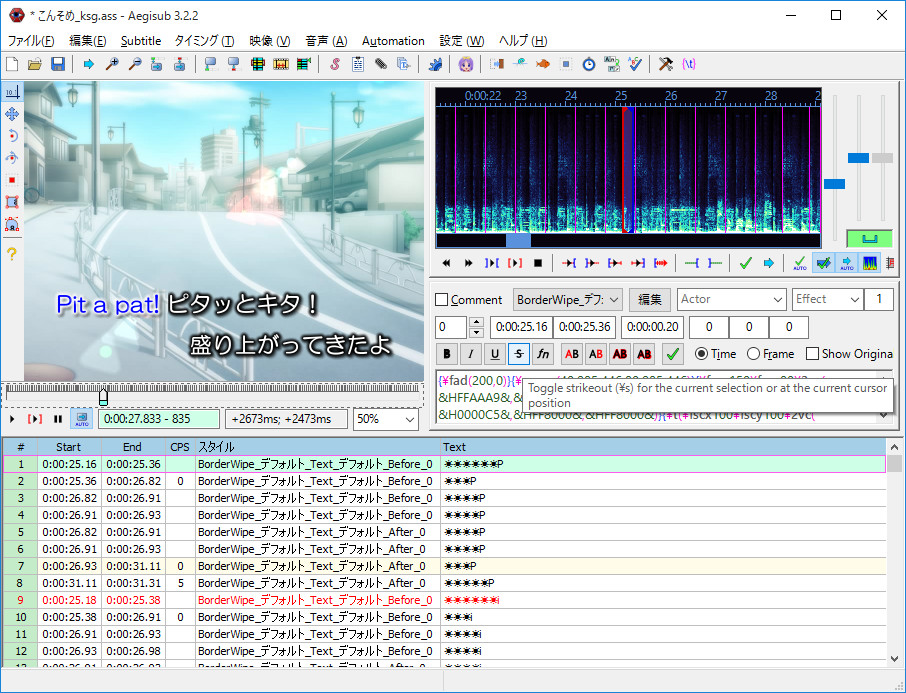
Task: Open the 編集 menu
Action: (88, 41)
